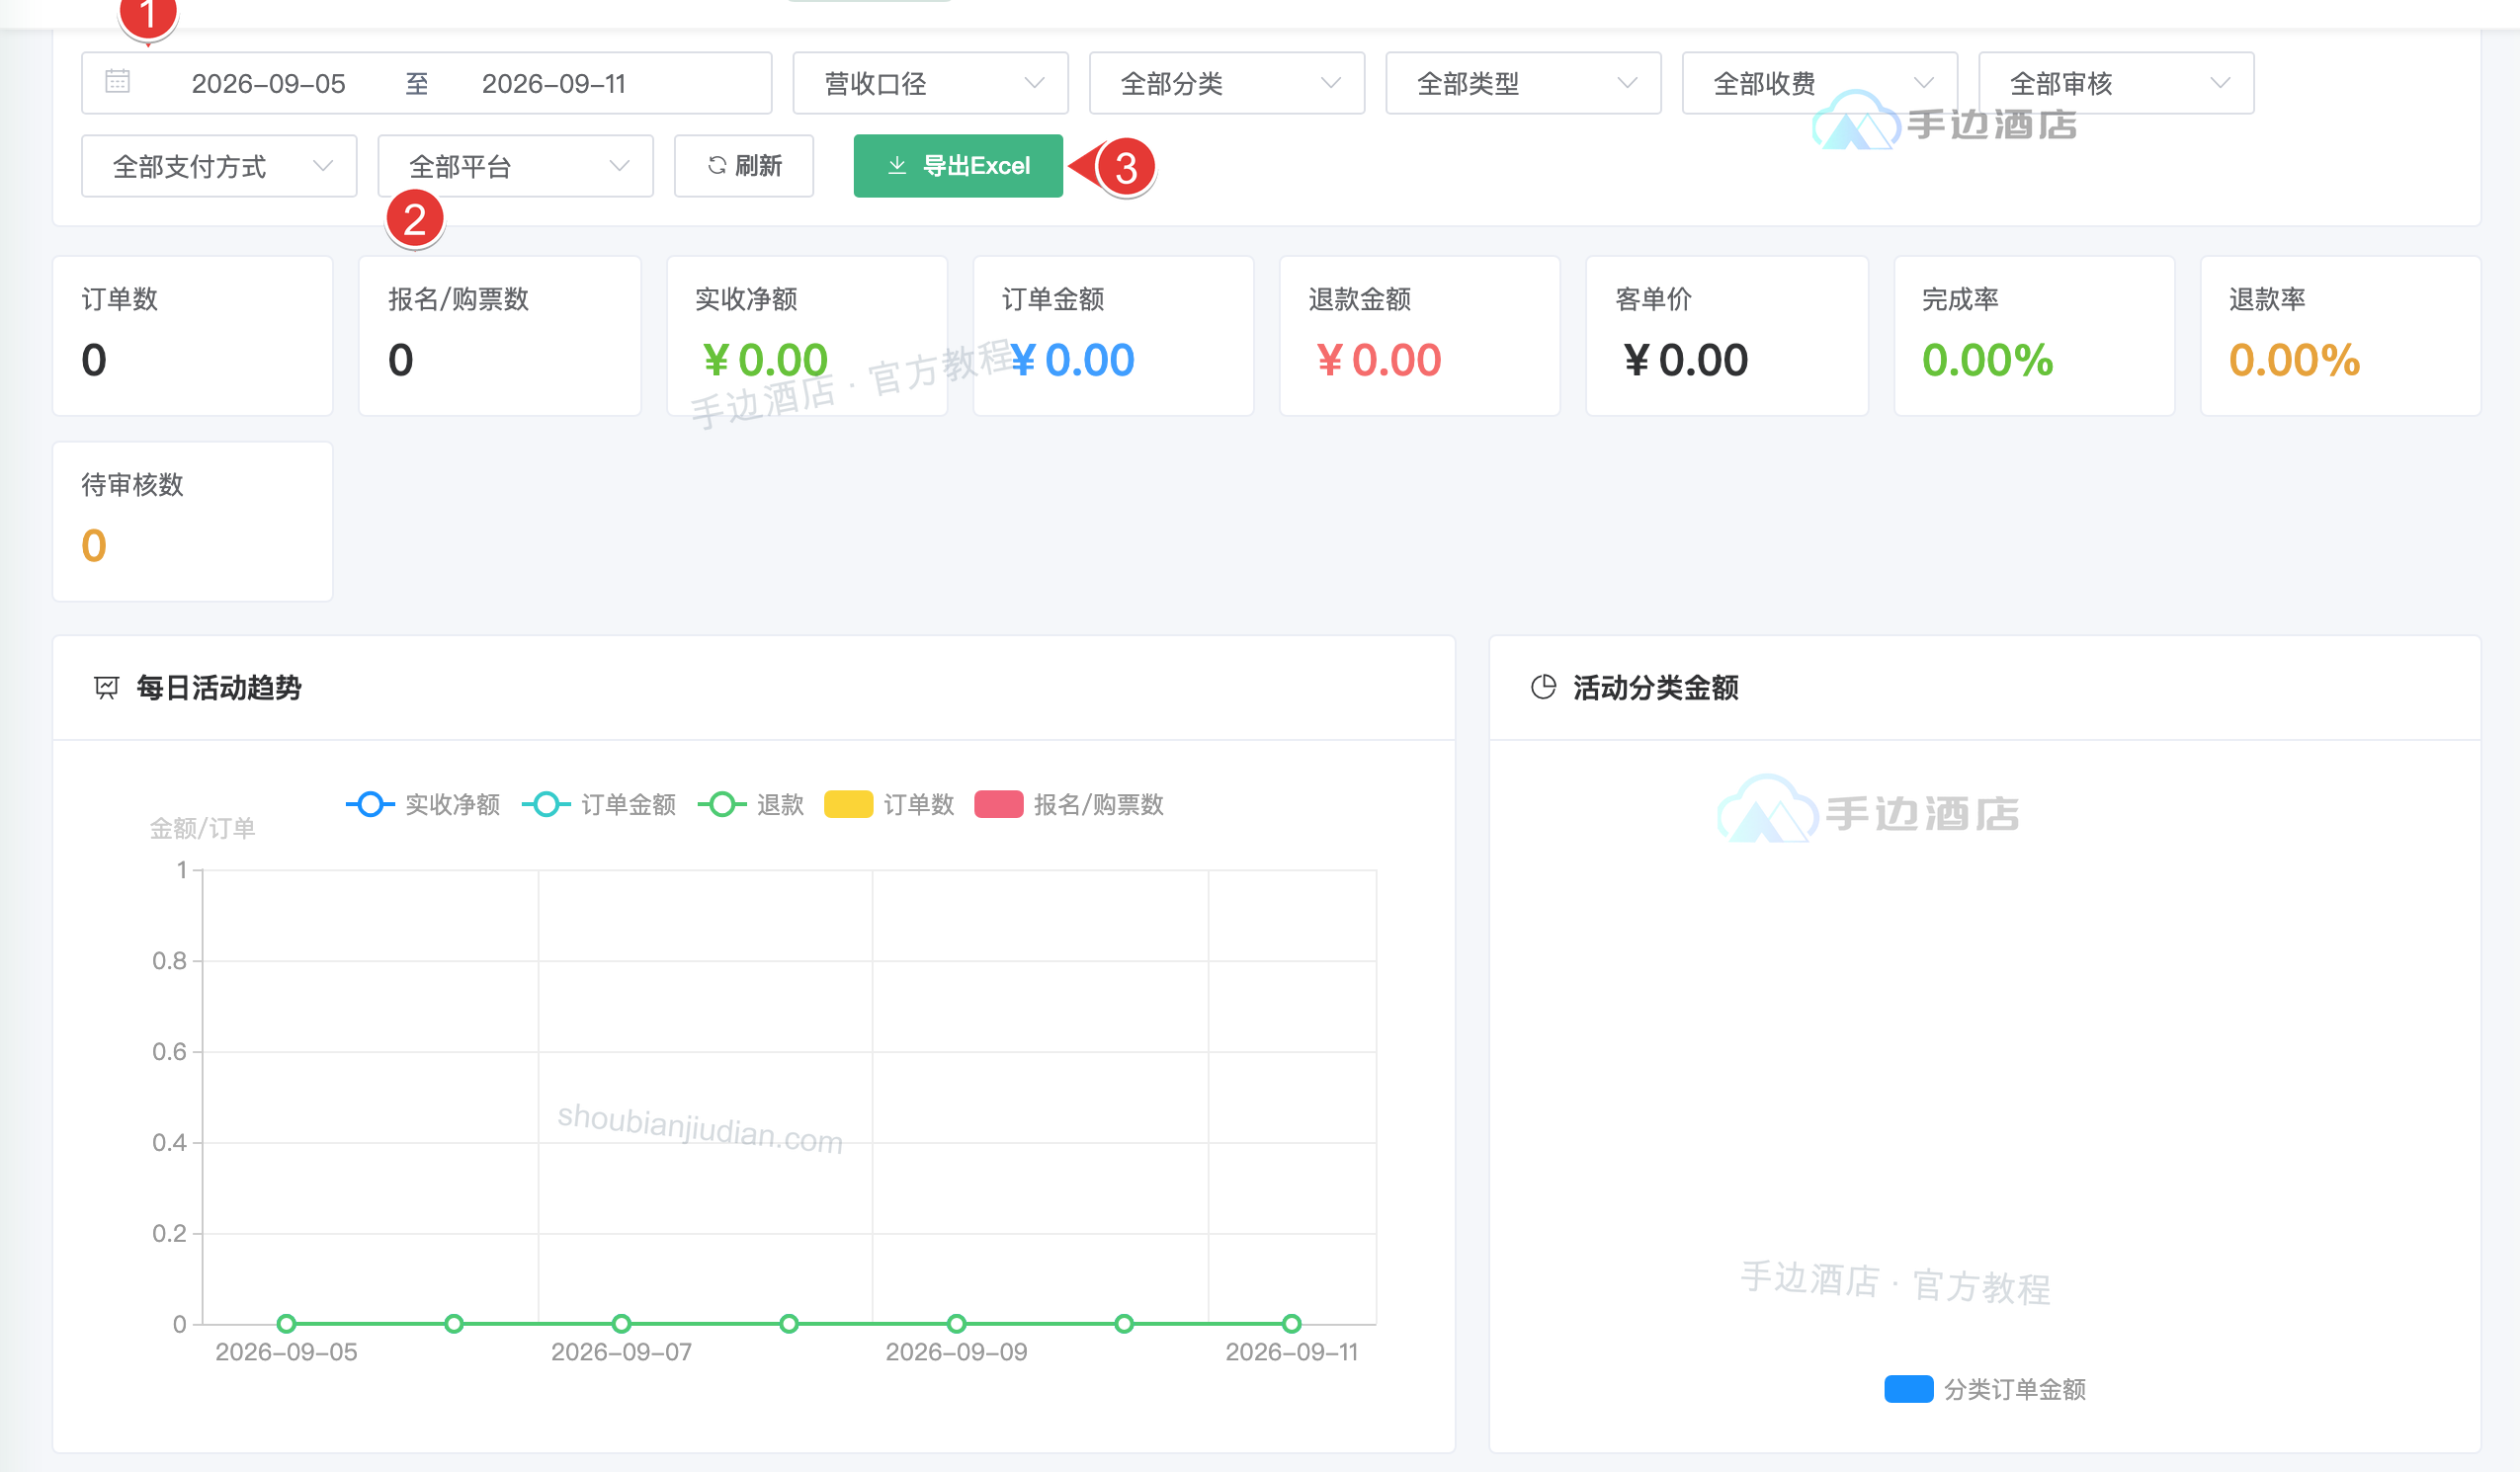Click the download icon in 导出Excel button
2520x1472 pixels.
897,165
